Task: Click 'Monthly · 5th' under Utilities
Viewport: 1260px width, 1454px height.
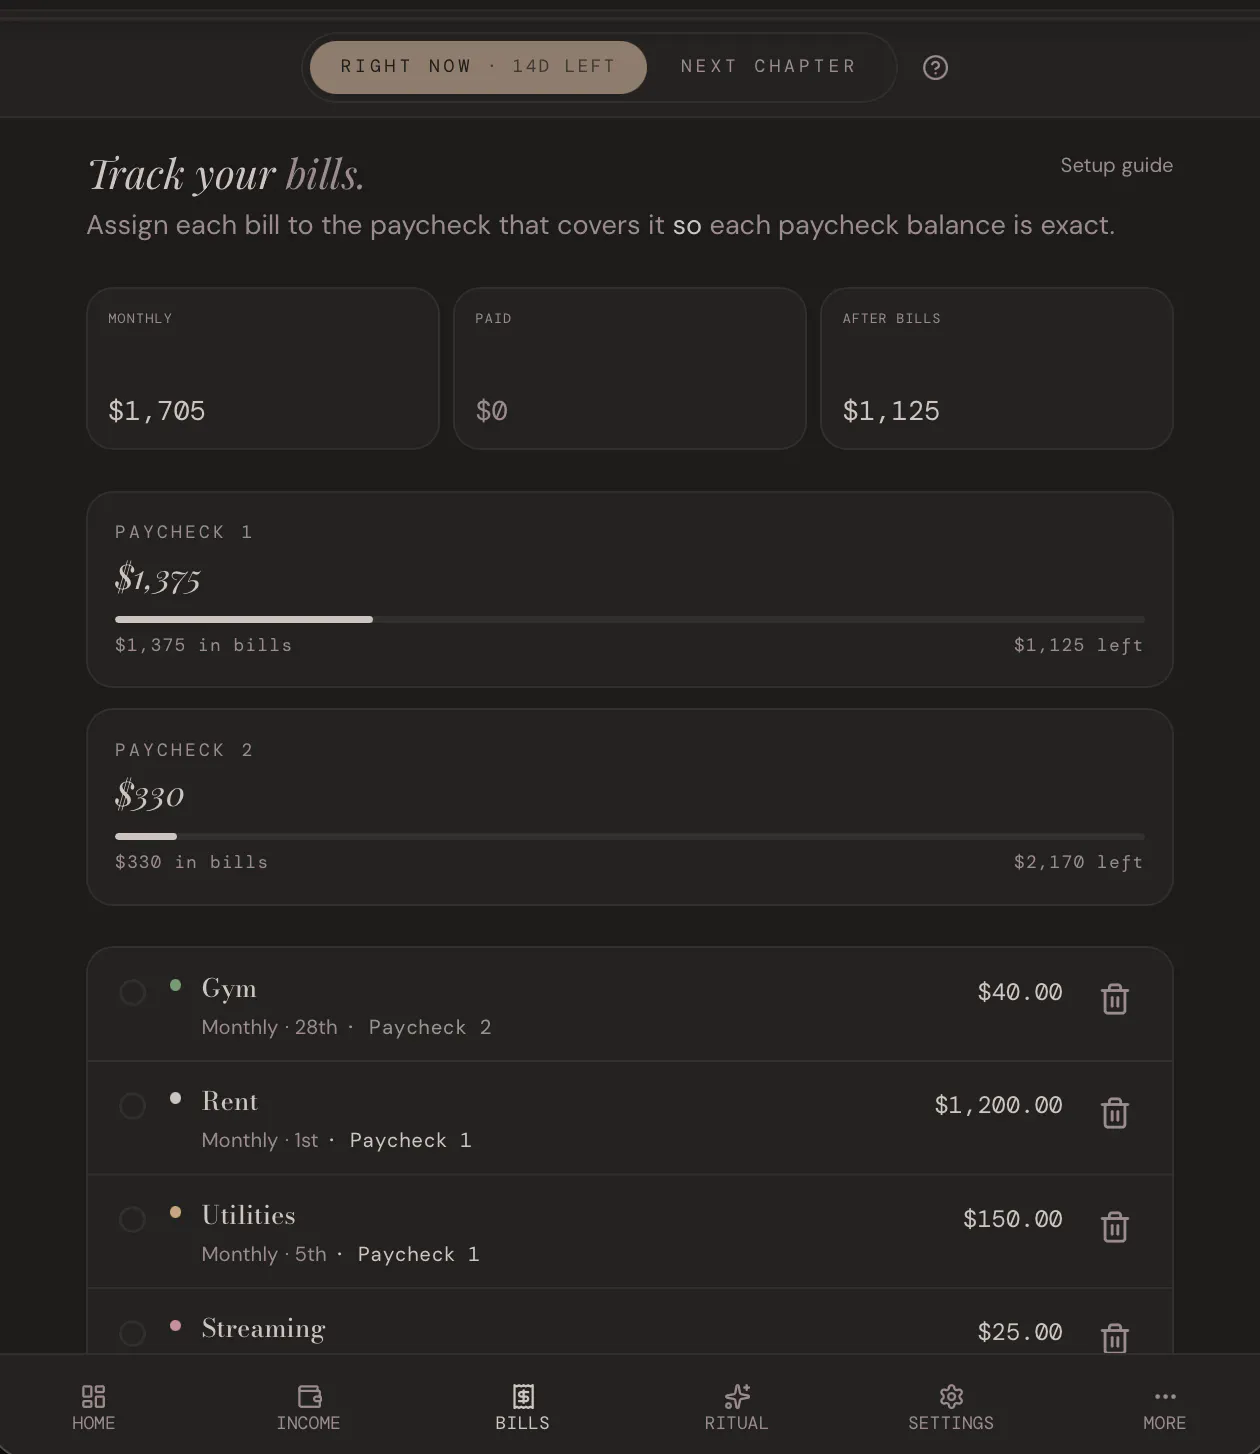Action: point(264,1254)
